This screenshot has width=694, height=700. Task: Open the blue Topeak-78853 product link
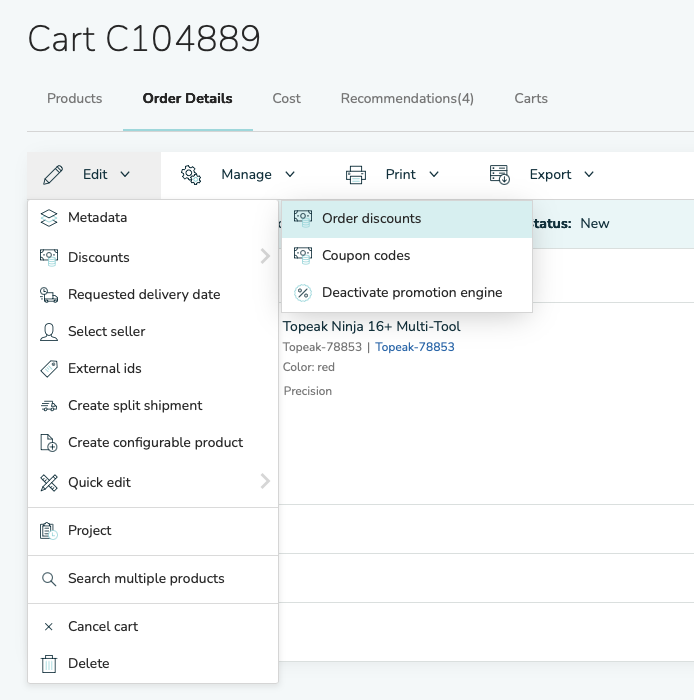(x=414, y=347)
